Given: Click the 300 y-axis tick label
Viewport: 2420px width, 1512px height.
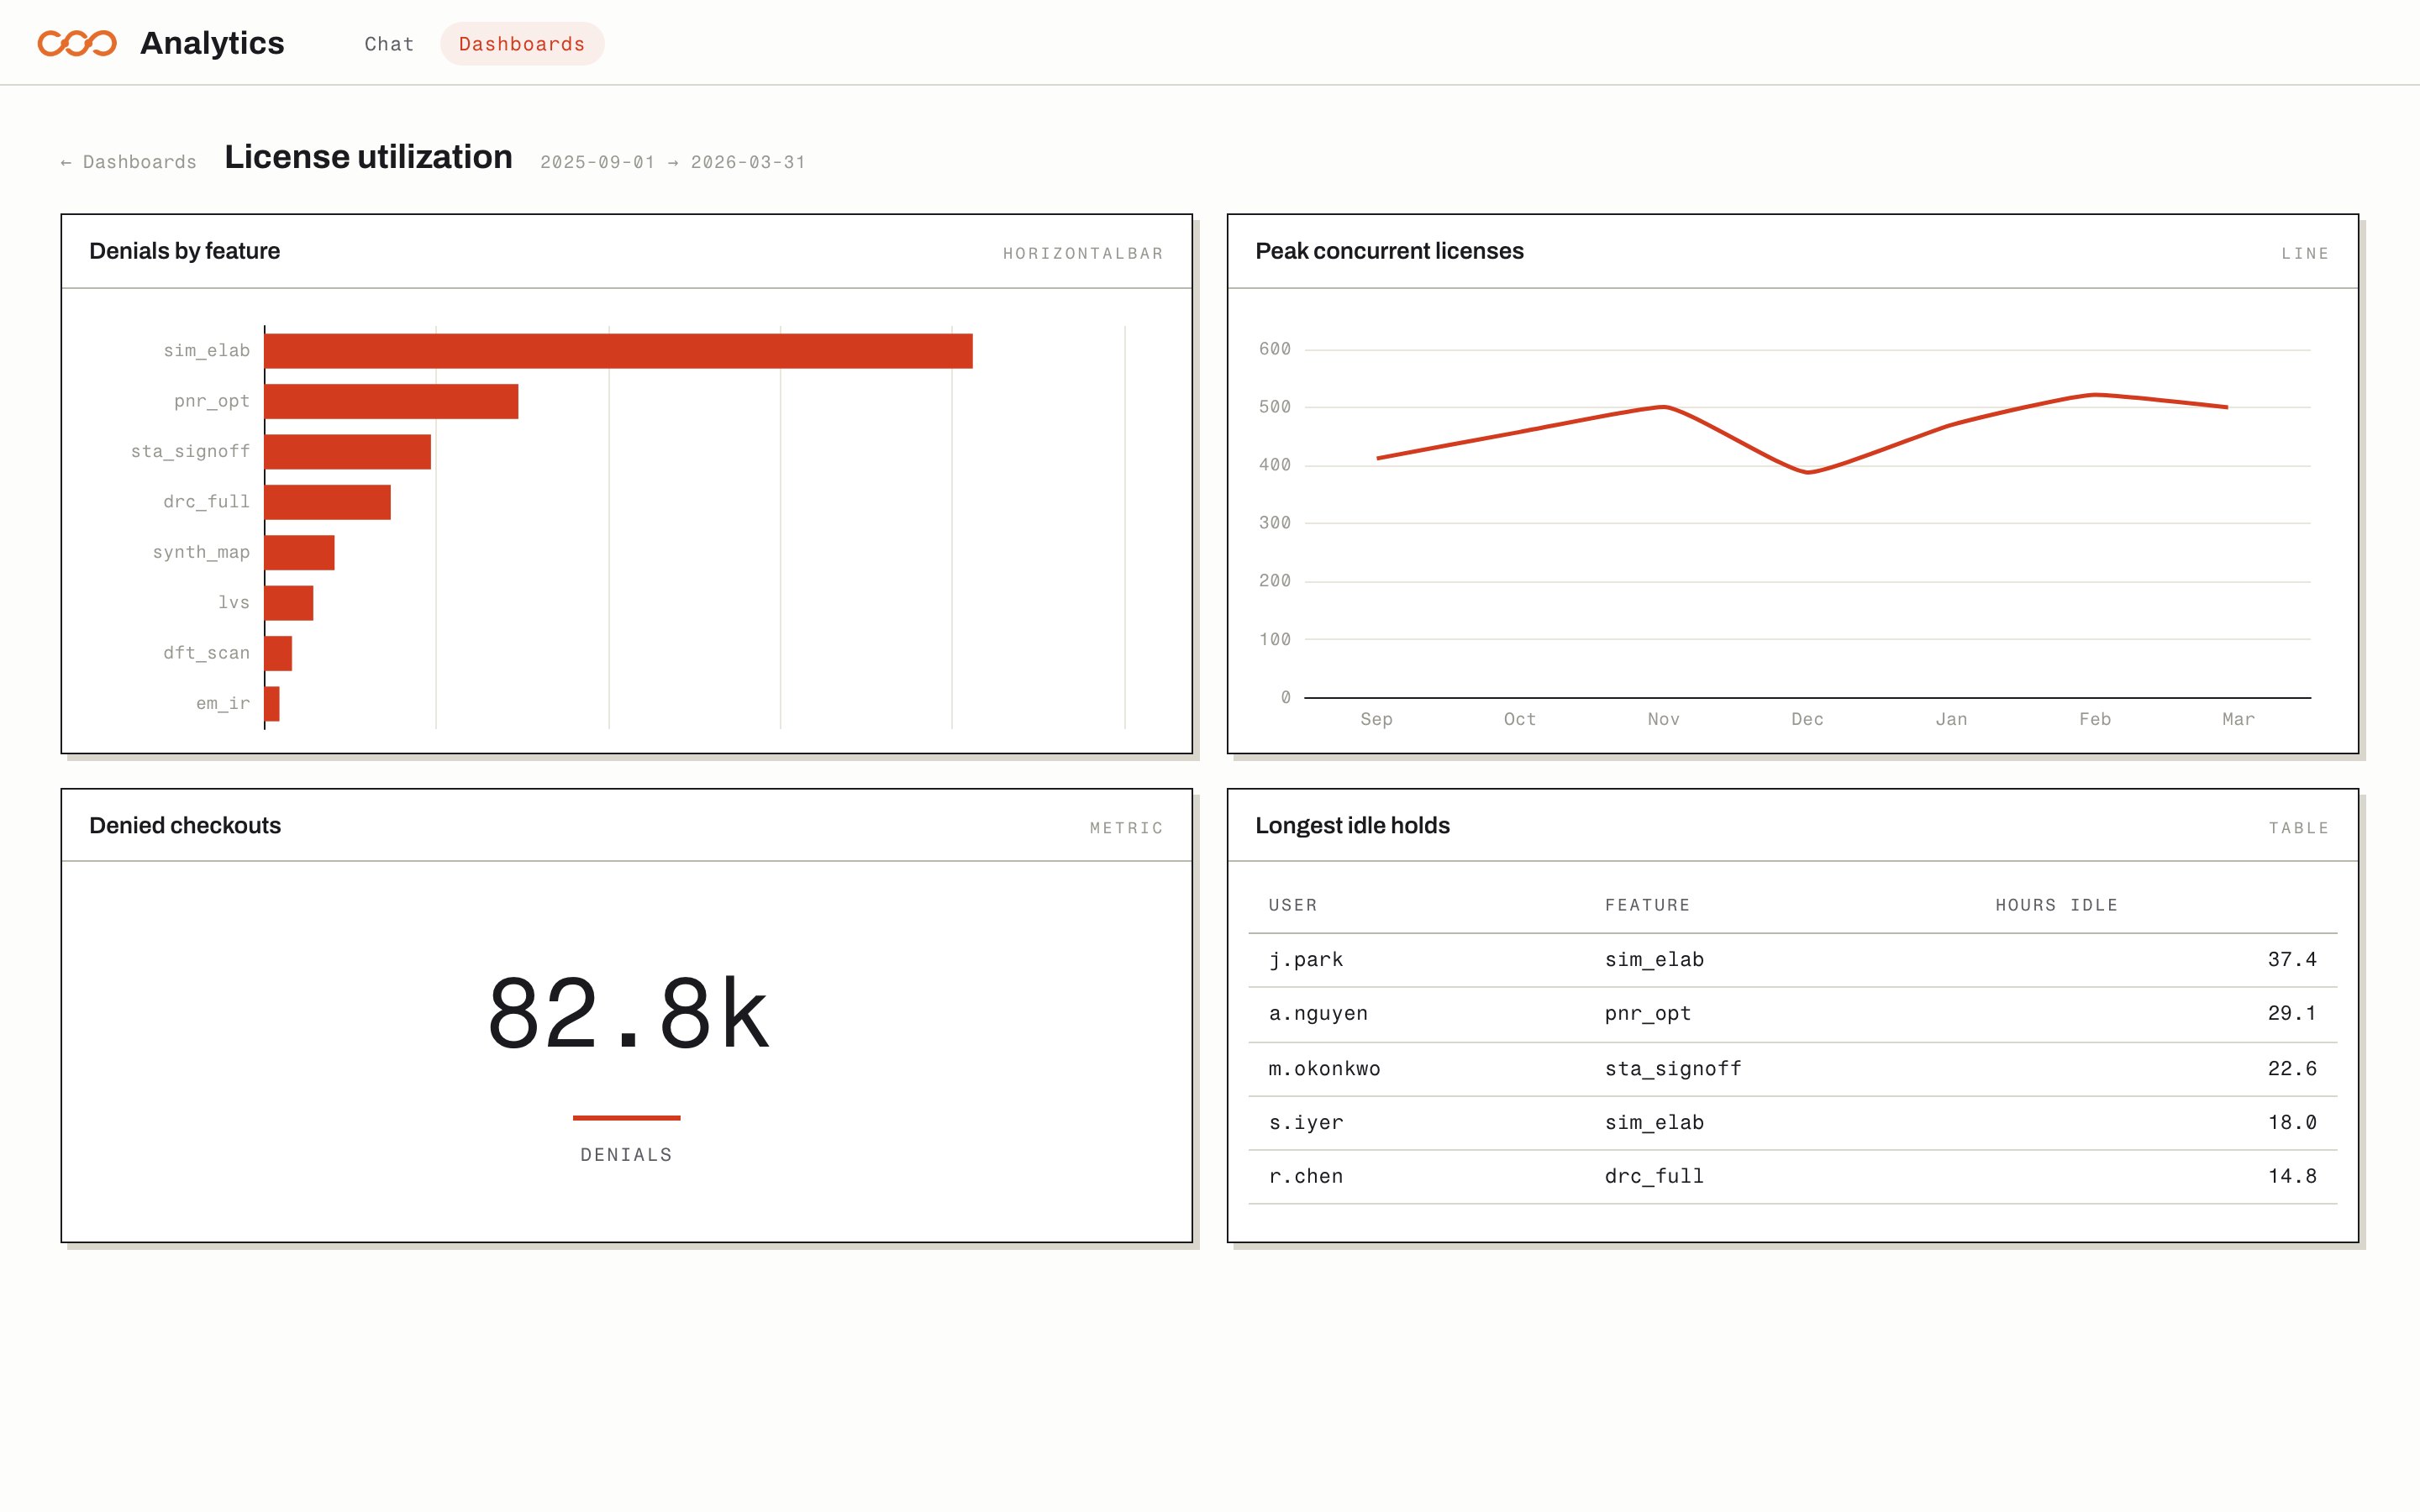Looking at the screenshot, I should 1274,523.
